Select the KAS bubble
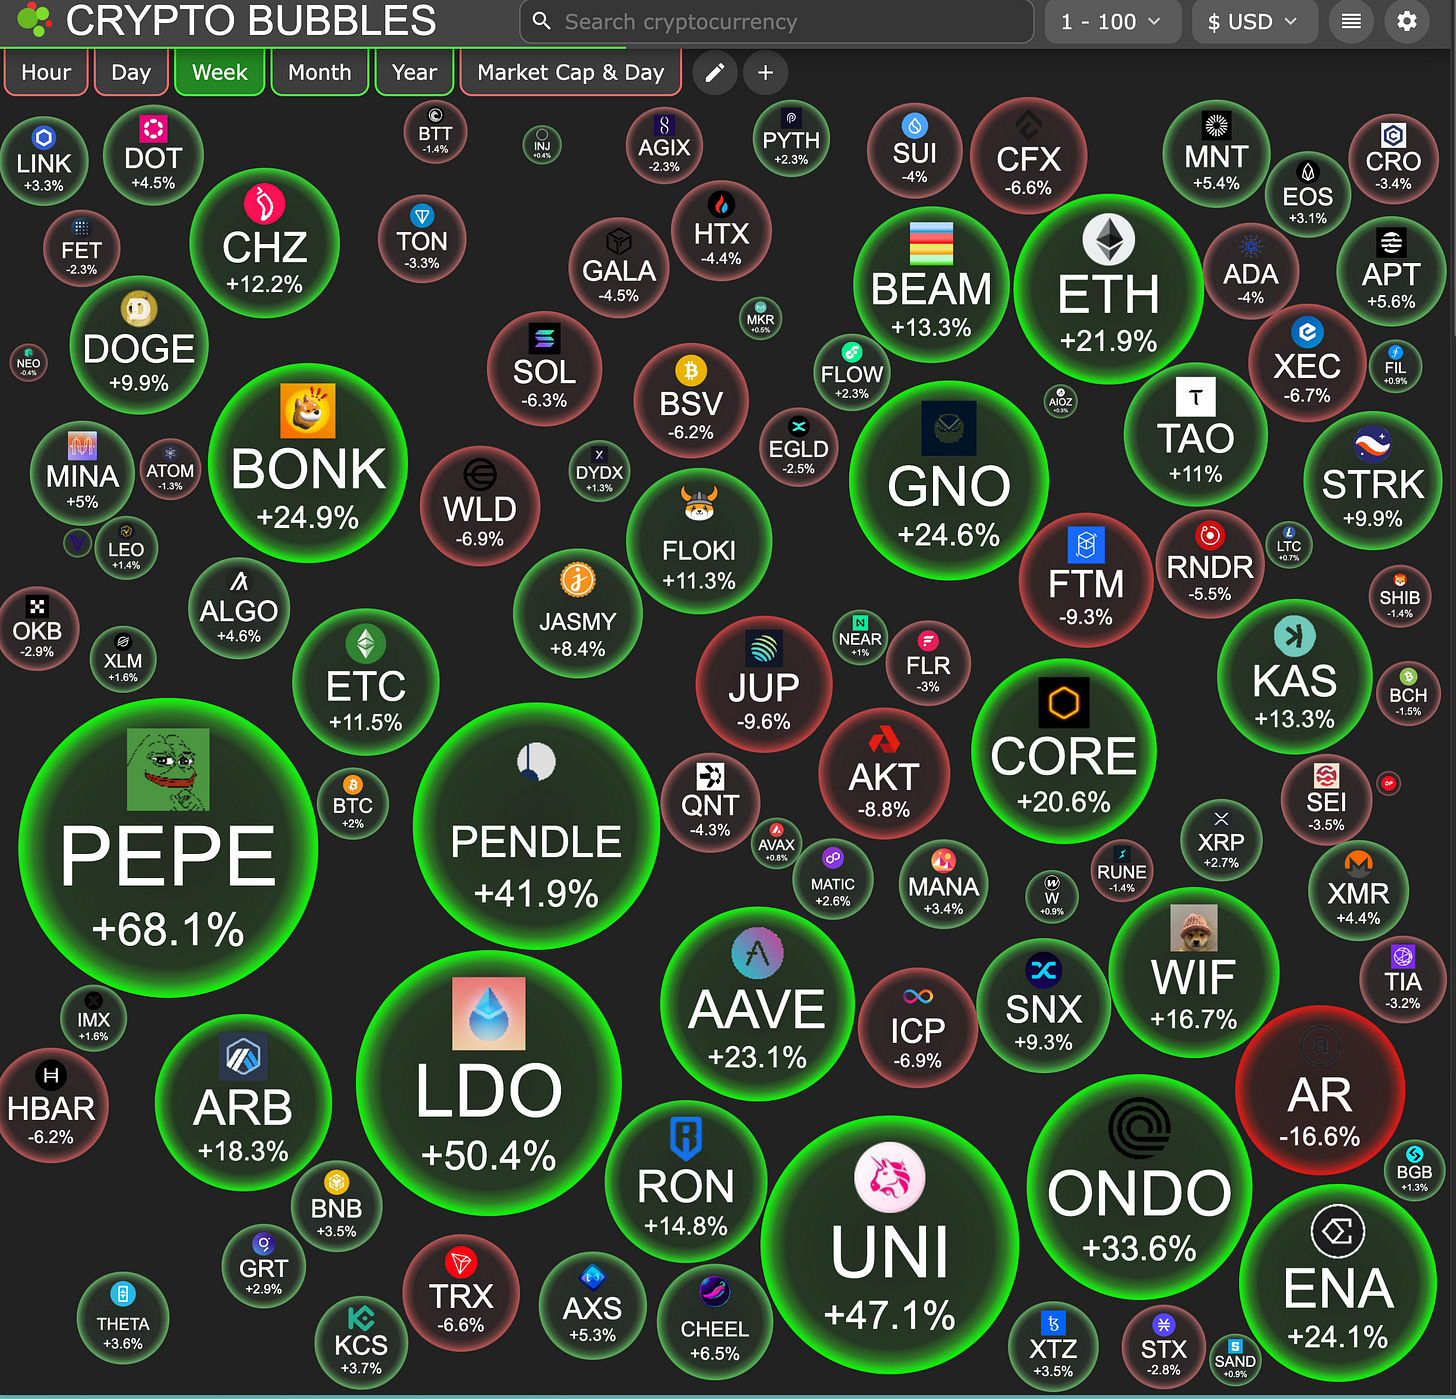The height and width of the screenshot is (1399, 1456). 1294,677
